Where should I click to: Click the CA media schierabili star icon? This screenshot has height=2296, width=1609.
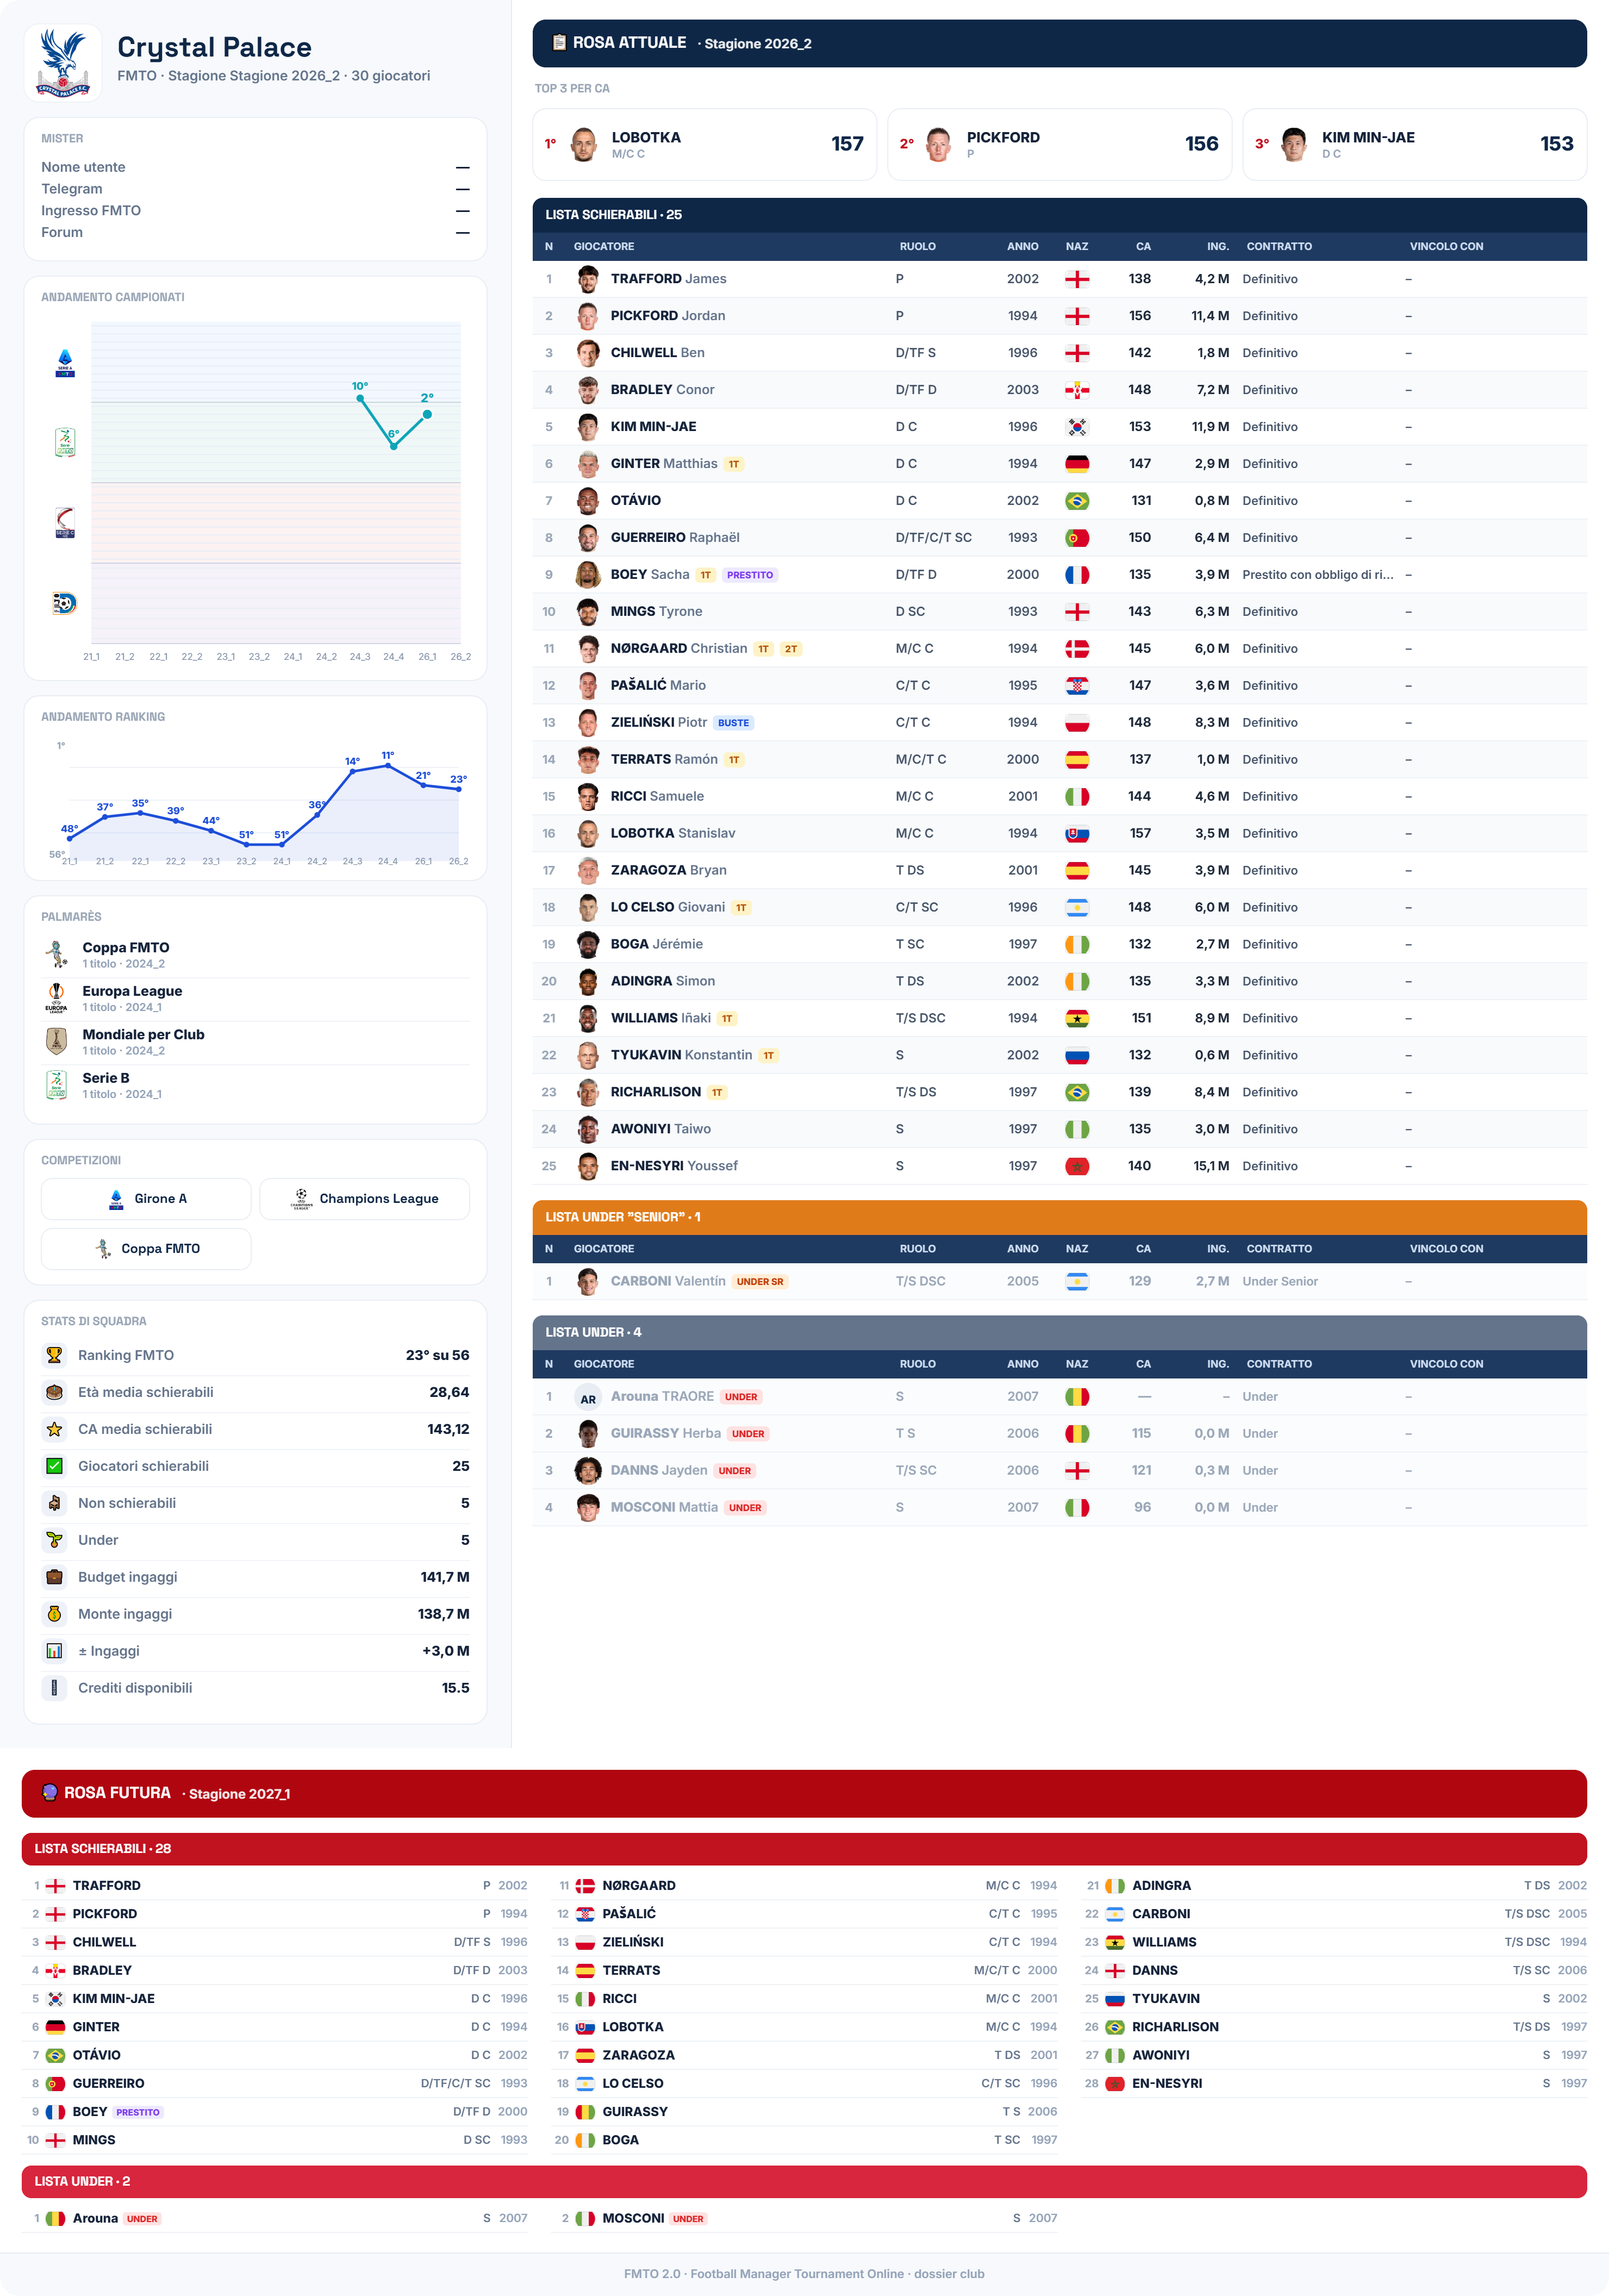54,1429
